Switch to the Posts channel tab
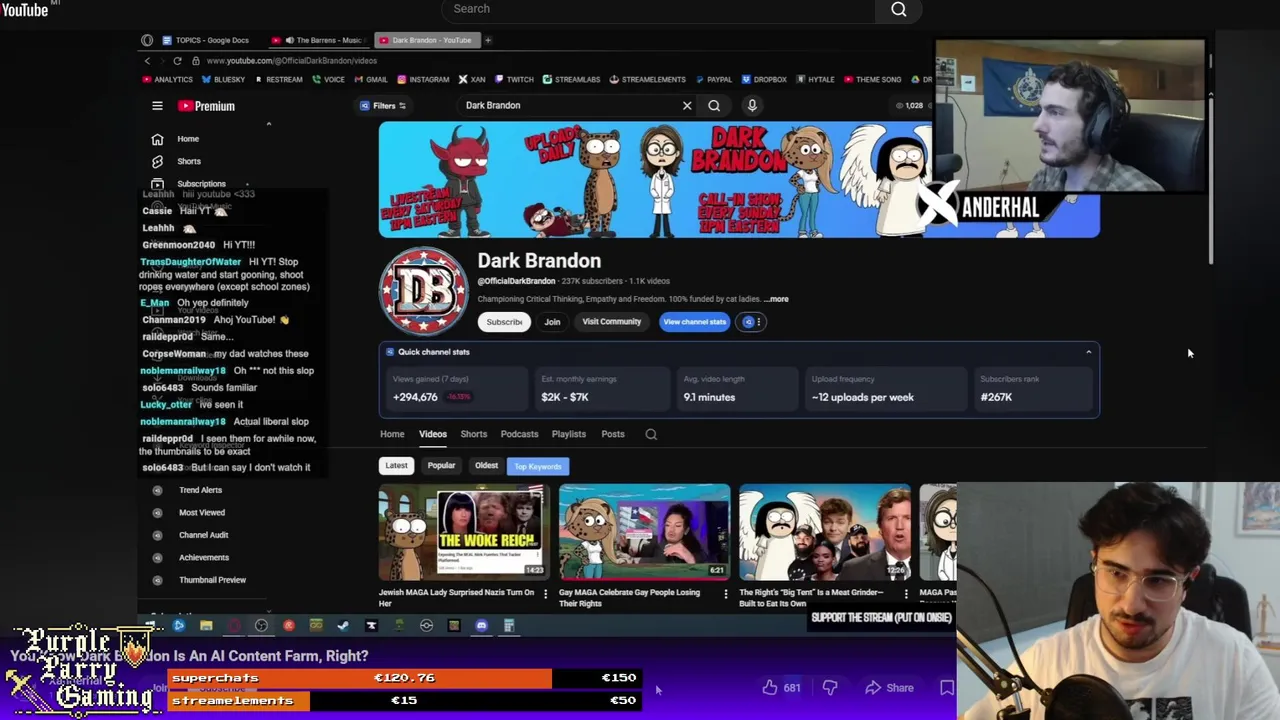This screenshot has height=720, width=1280. point(613,434)
